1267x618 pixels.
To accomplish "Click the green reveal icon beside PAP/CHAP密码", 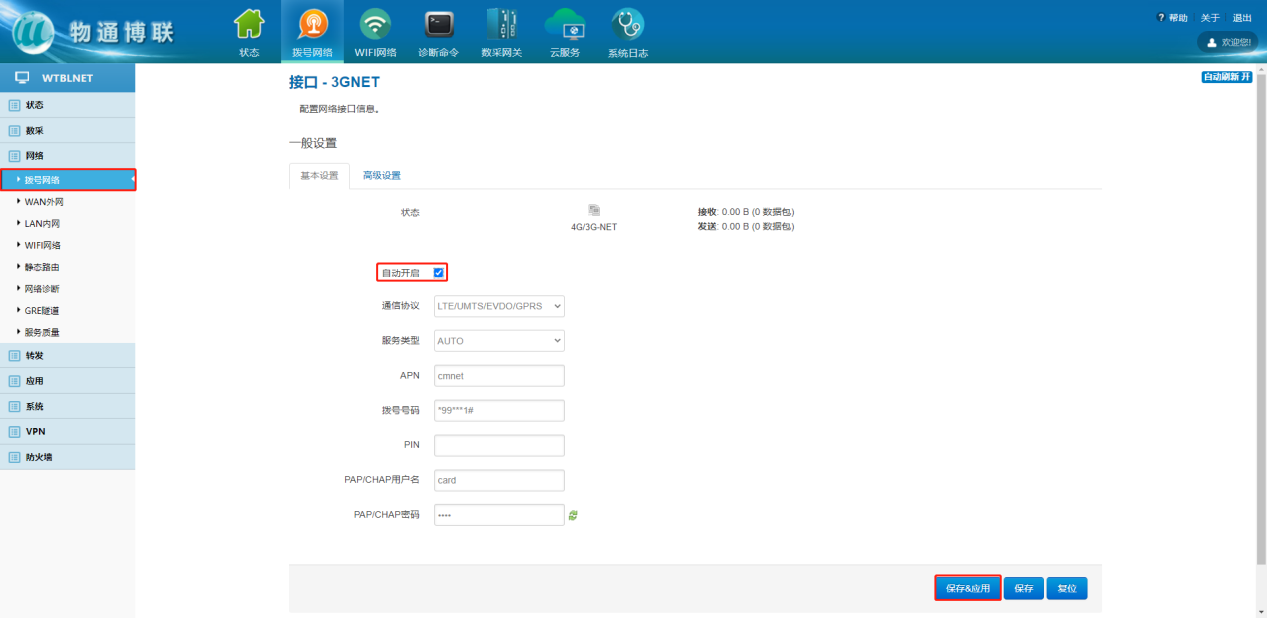I will coord(574,515).
